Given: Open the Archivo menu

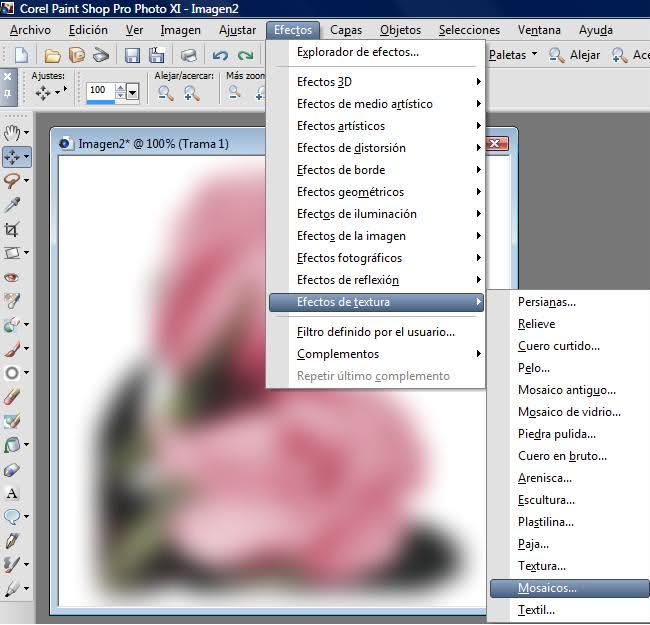Looking at the screenshot, I should coord(30,30).
